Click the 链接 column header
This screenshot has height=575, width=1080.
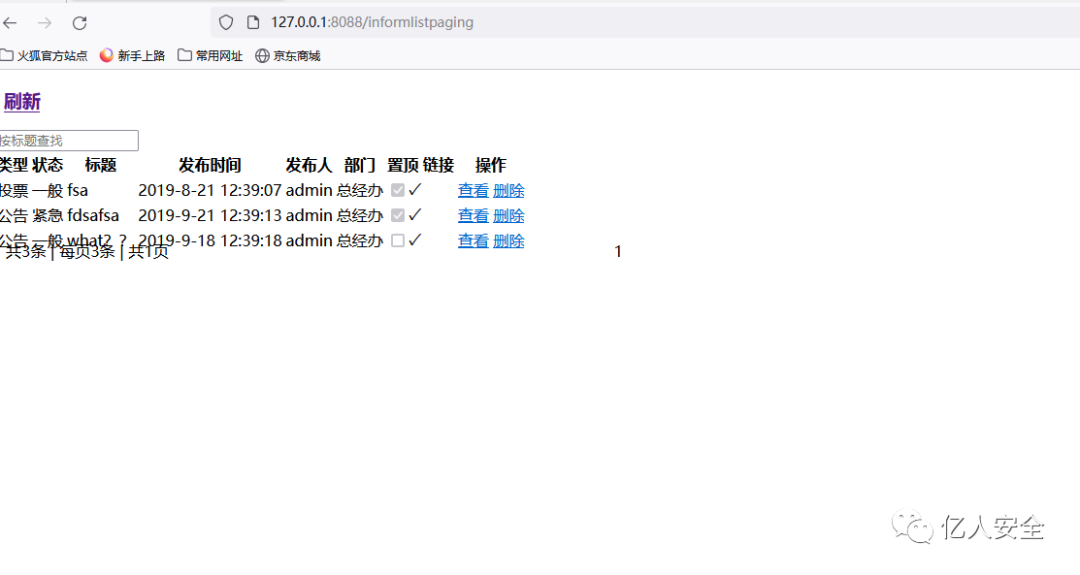(x=439, y=165)
